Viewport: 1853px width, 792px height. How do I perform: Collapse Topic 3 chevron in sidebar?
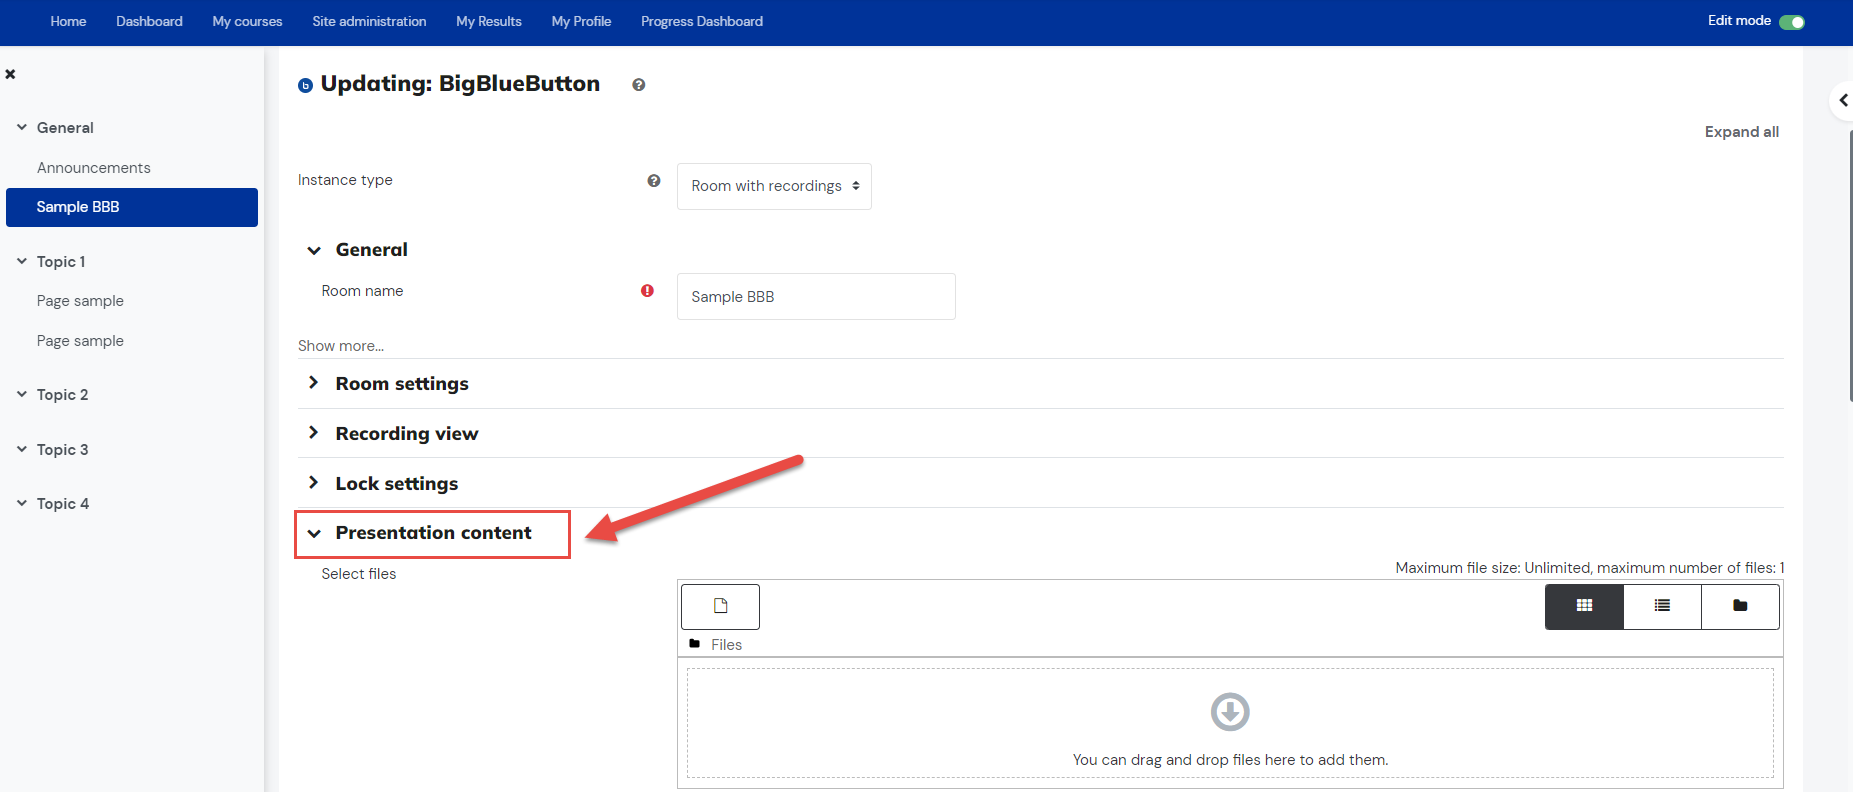pyautogui.click(x=22, y=449)
